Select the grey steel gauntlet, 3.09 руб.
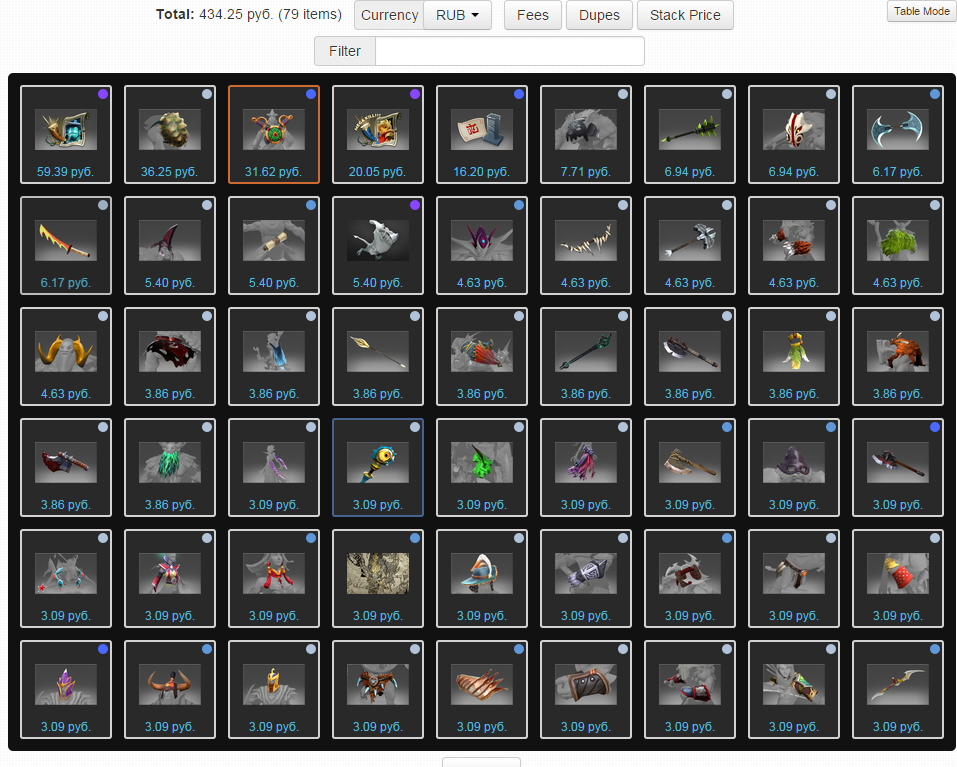Image resolution: width=957 pixels, height=767 pixels. tap(586, 578)
